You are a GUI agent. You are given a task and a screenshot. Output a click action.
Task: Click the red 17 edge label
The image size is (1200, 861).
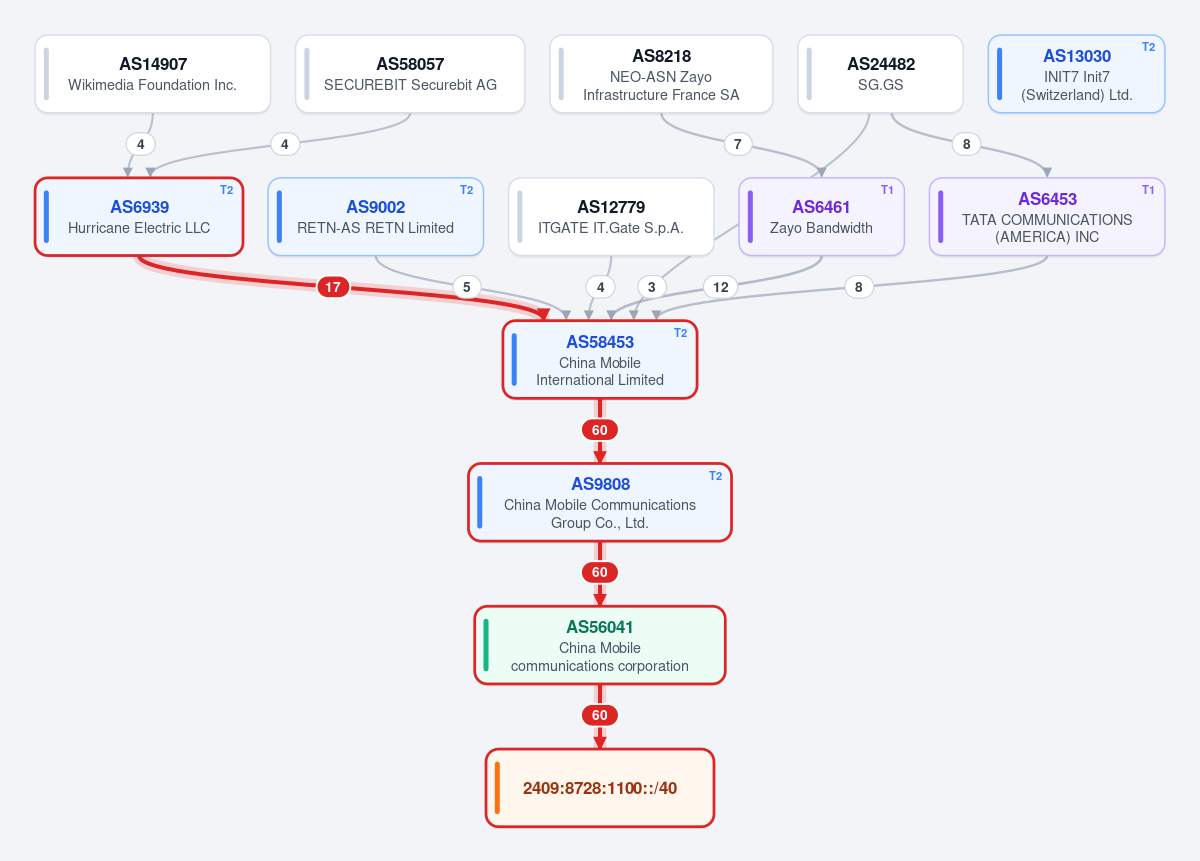click(333, 287)
